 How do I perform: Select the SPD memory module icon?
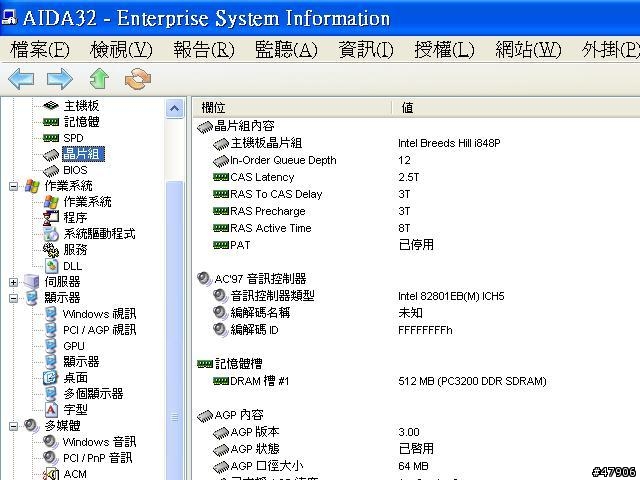point(51,138)
